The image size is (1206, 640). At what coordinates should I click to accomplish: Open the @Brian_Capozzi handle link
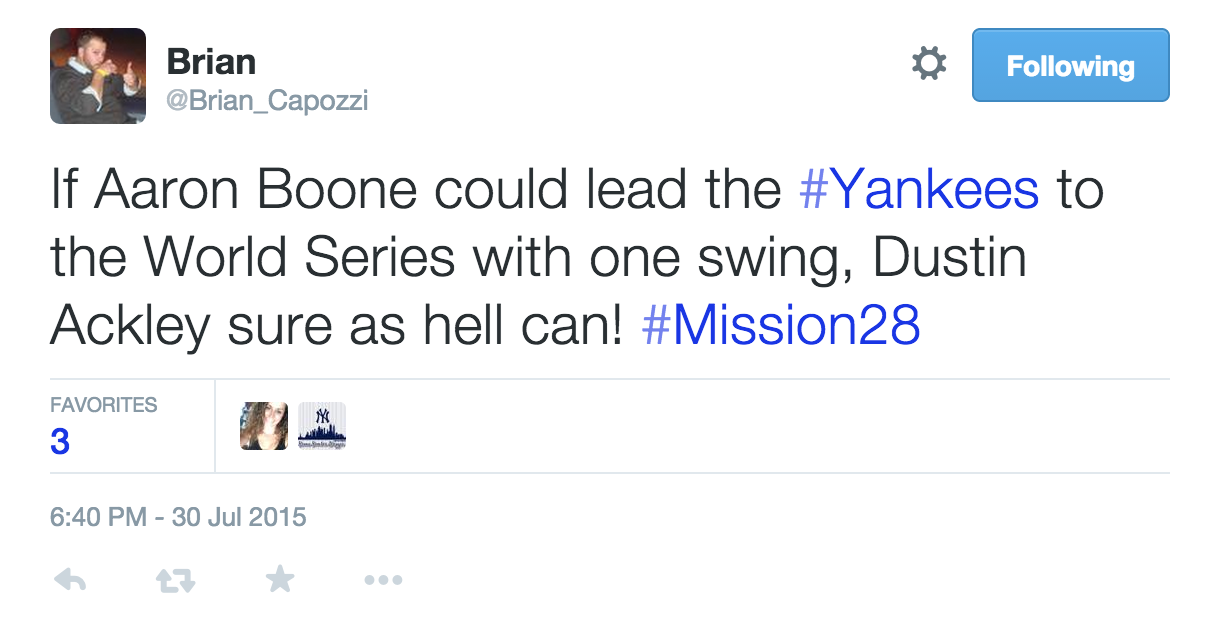[266, 101]
